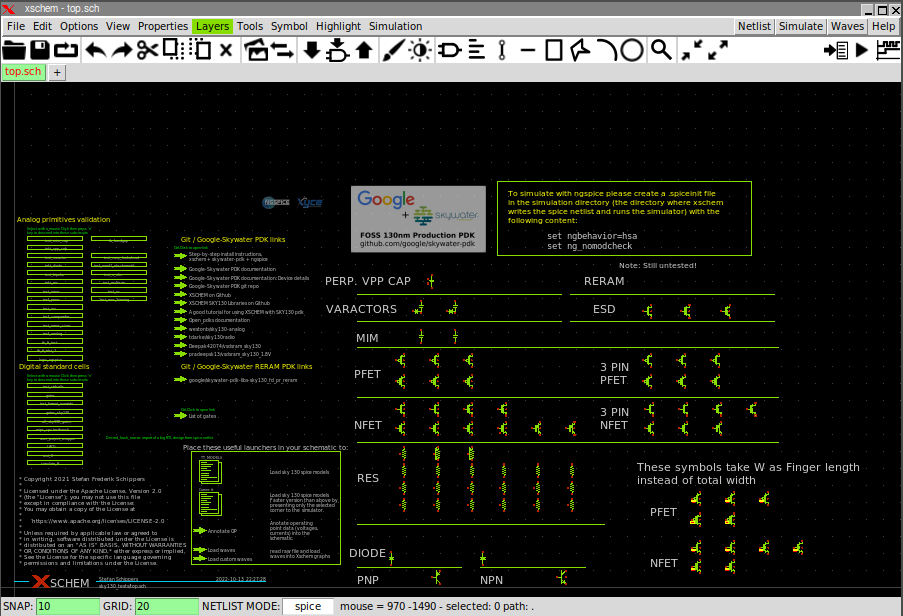Select the draw rectangle tool
903x616 pixels.
pyautogui.click(x=555, y=49)
